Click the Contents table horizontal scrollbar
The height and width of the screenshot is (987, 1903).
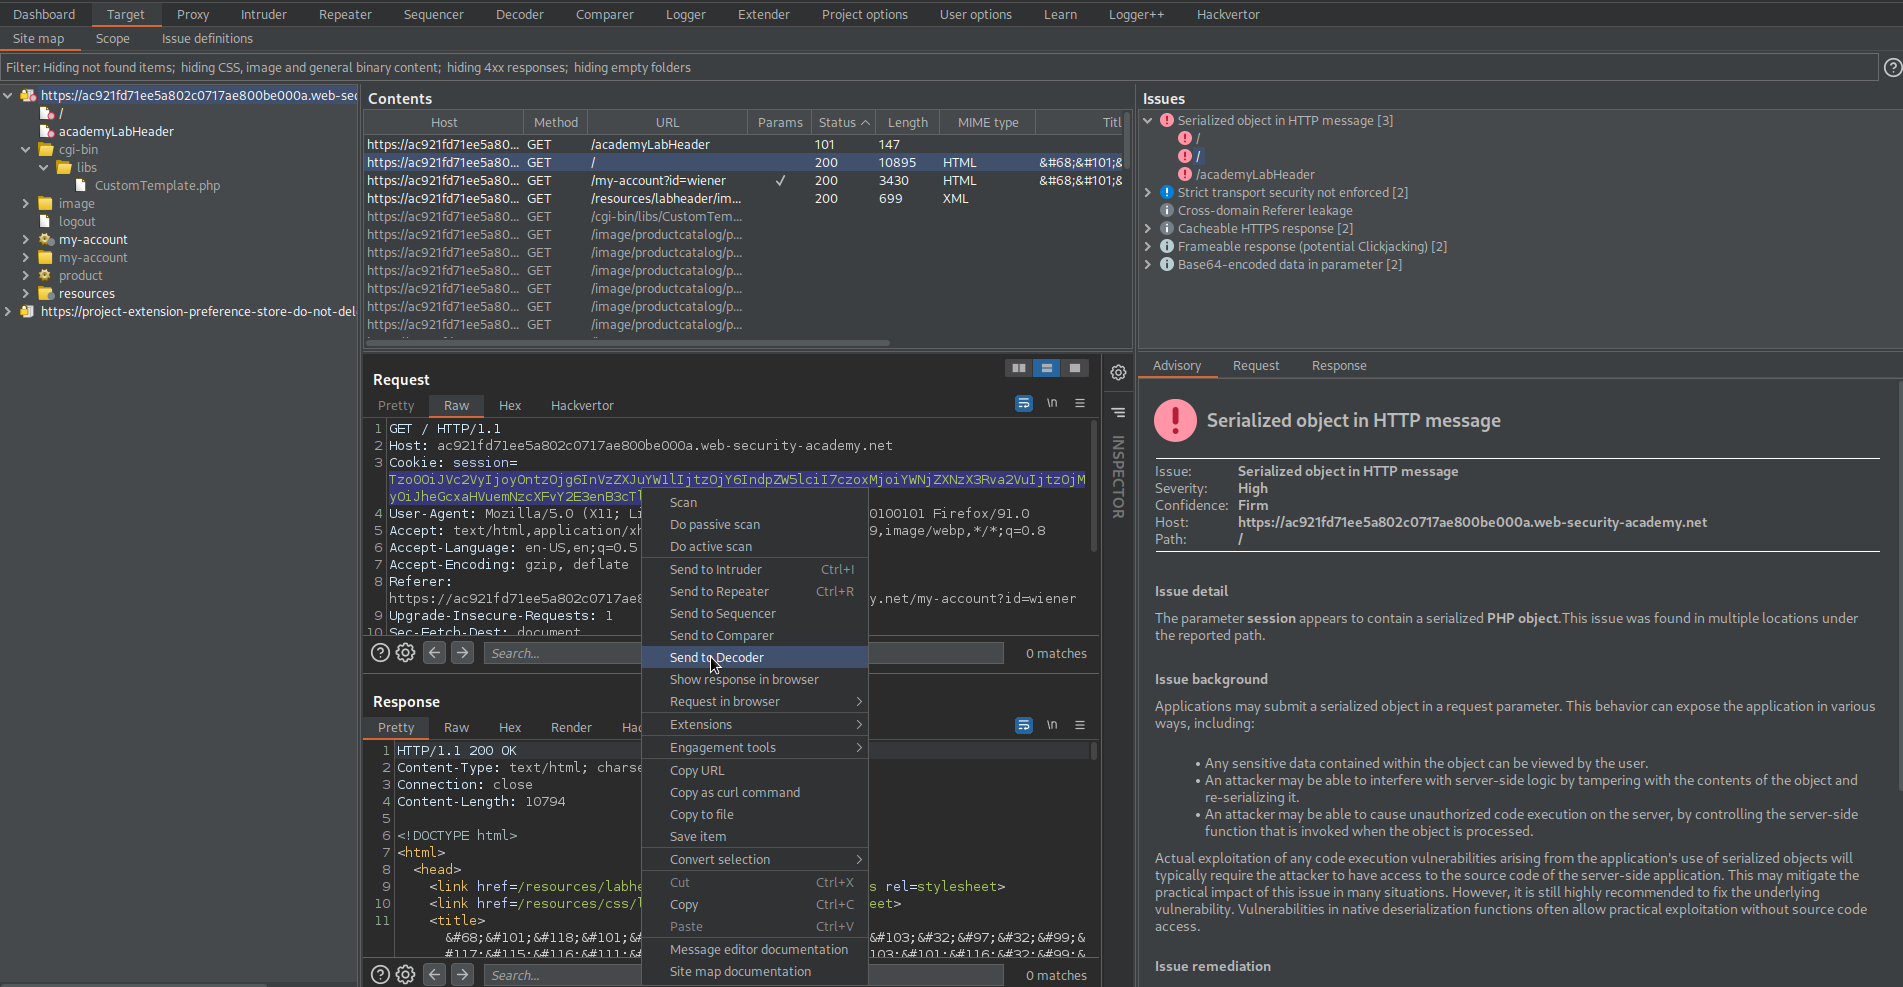click(628, 343)
